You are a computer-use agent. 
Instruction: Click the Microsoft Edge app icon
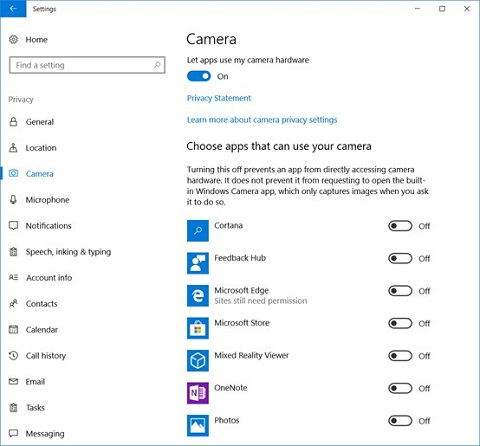[x=198, y=295]
